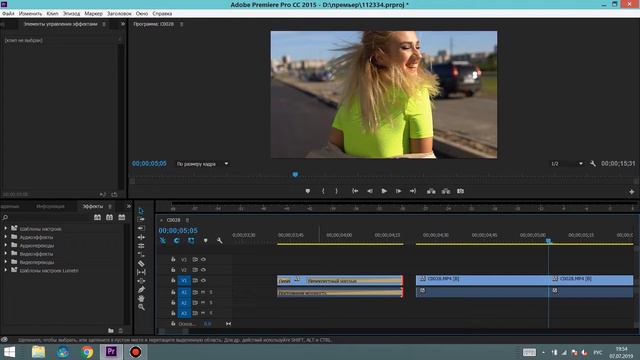The width and height of the screenshot is (640, 360).
Task: Click the Go to Out button
Action: (x=413, y=191)
